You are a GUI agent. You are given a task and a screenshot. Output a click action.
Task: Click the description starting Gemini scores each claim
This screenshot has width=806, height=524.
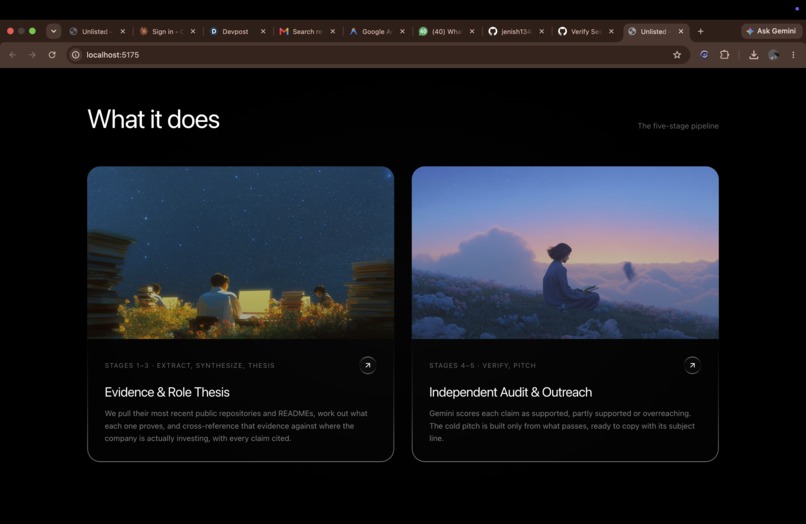pyautogui.click(x=562, y=426)
